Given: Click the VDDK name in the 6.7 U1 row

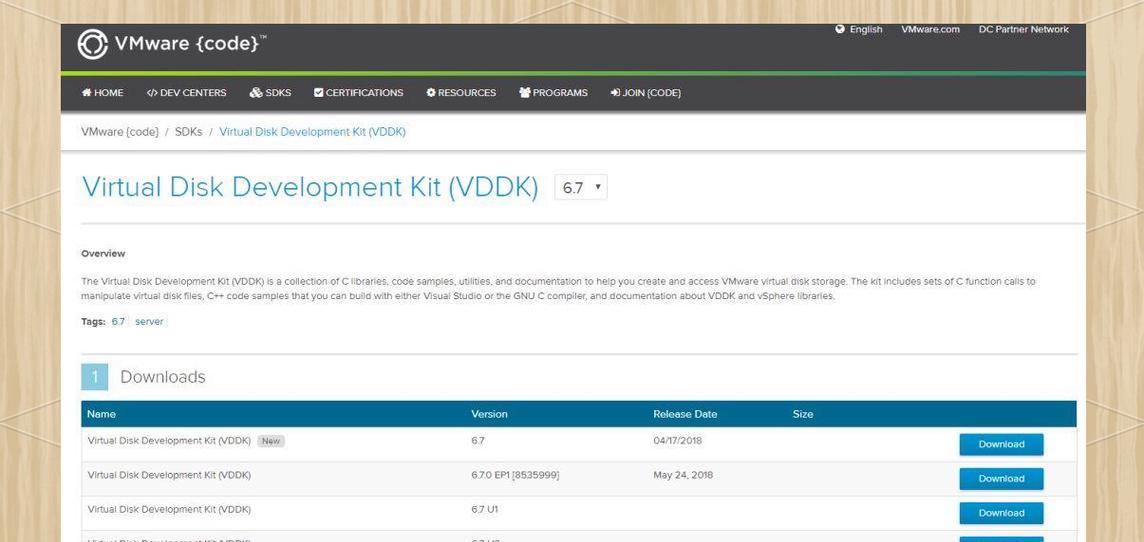Looking at the screenshot, I should point(169,509).
